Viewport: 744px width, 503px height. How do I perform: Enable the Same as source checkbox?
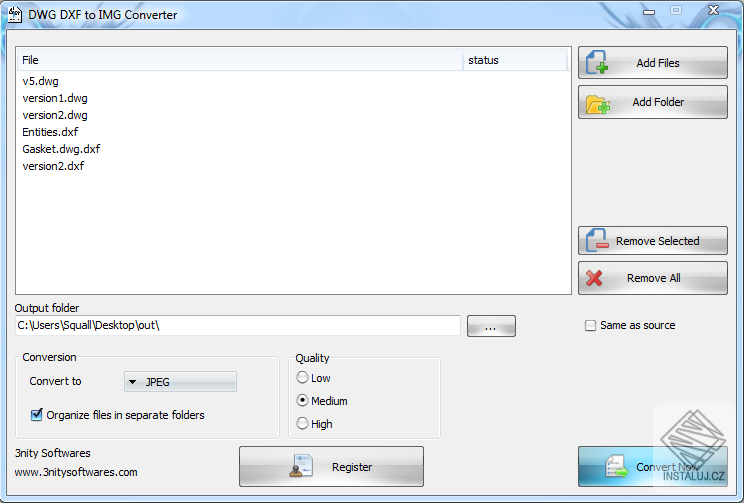tap(590, 326)
